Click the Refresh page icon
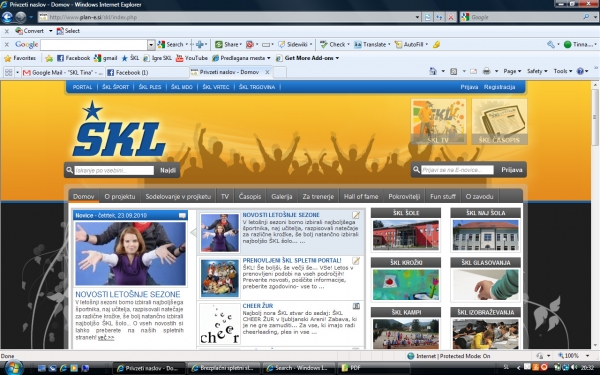600x375 pixels. (427, 17)
